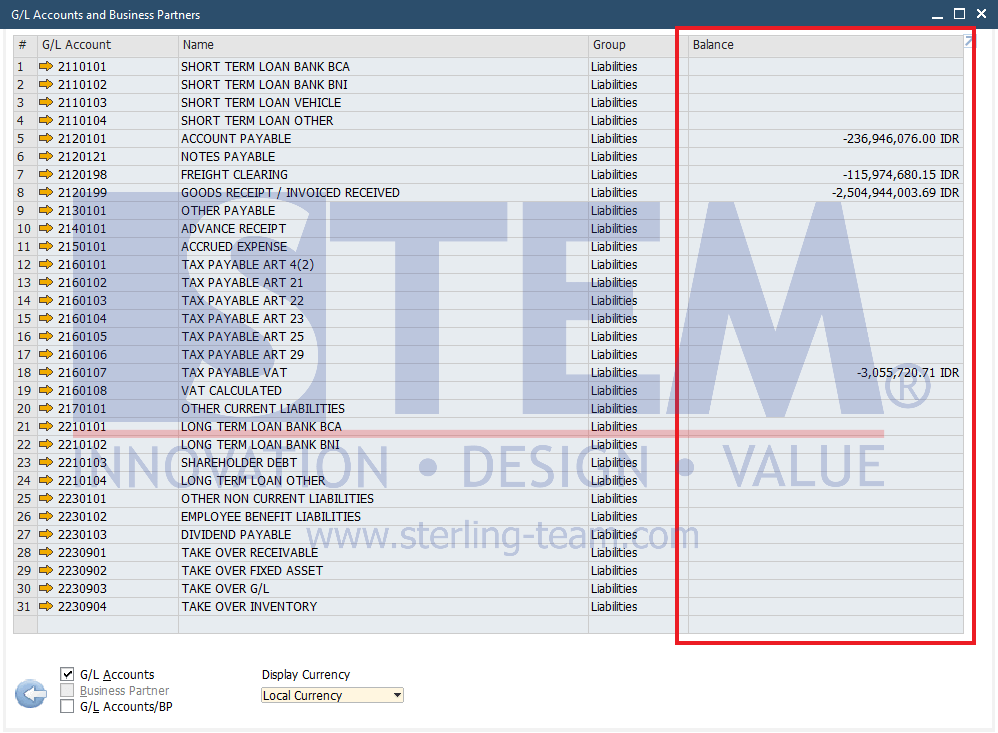The width and height of the screenshot is (998, 733).
Task: Select the -236,946,076.00 IDR balance cell
Action: pyautogui.click(x=826, y=139)
